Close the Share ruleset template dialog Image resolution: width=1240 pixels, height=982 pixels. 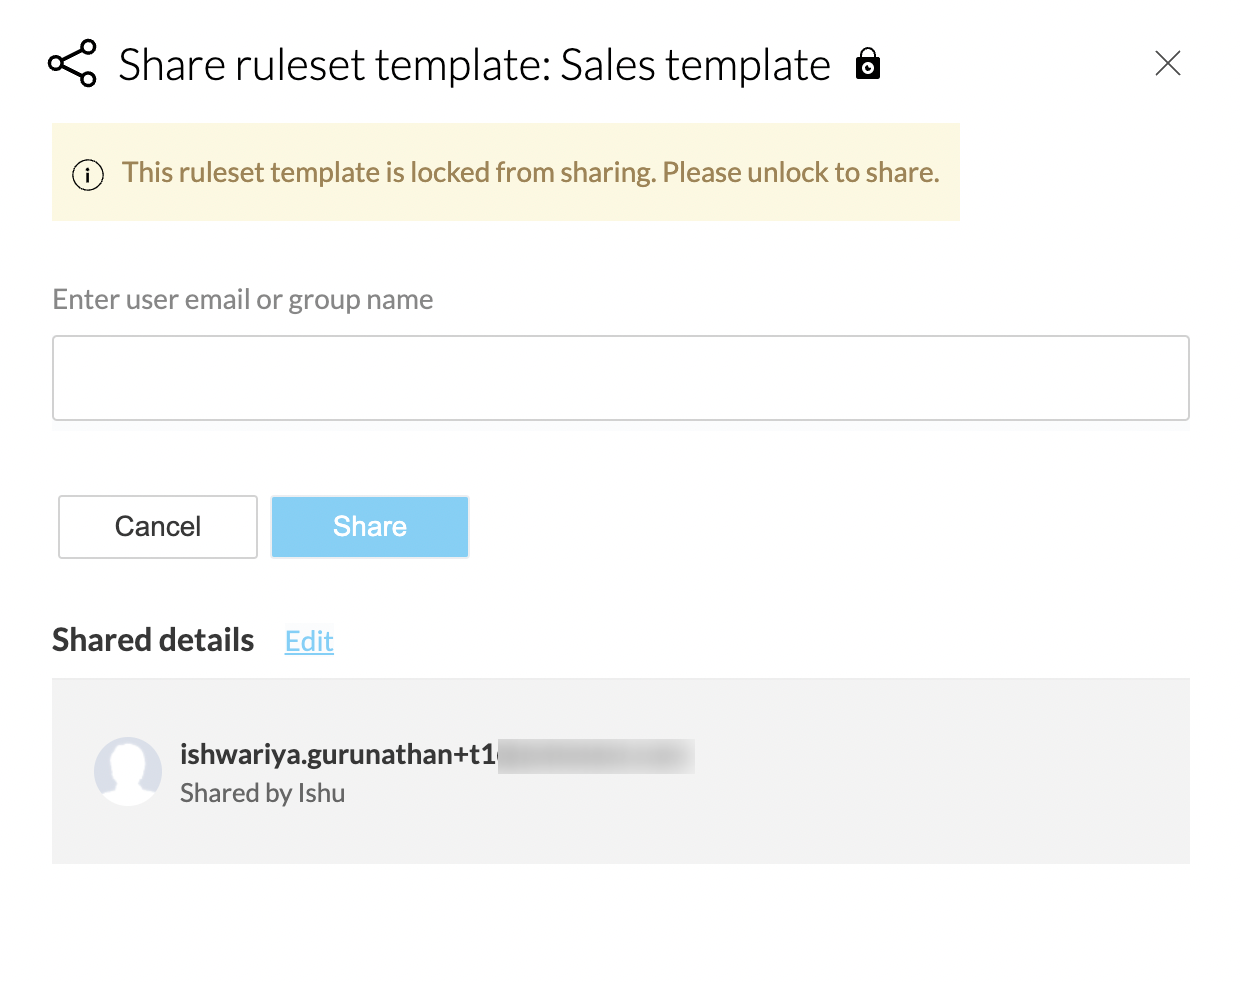pos(1167,64)
